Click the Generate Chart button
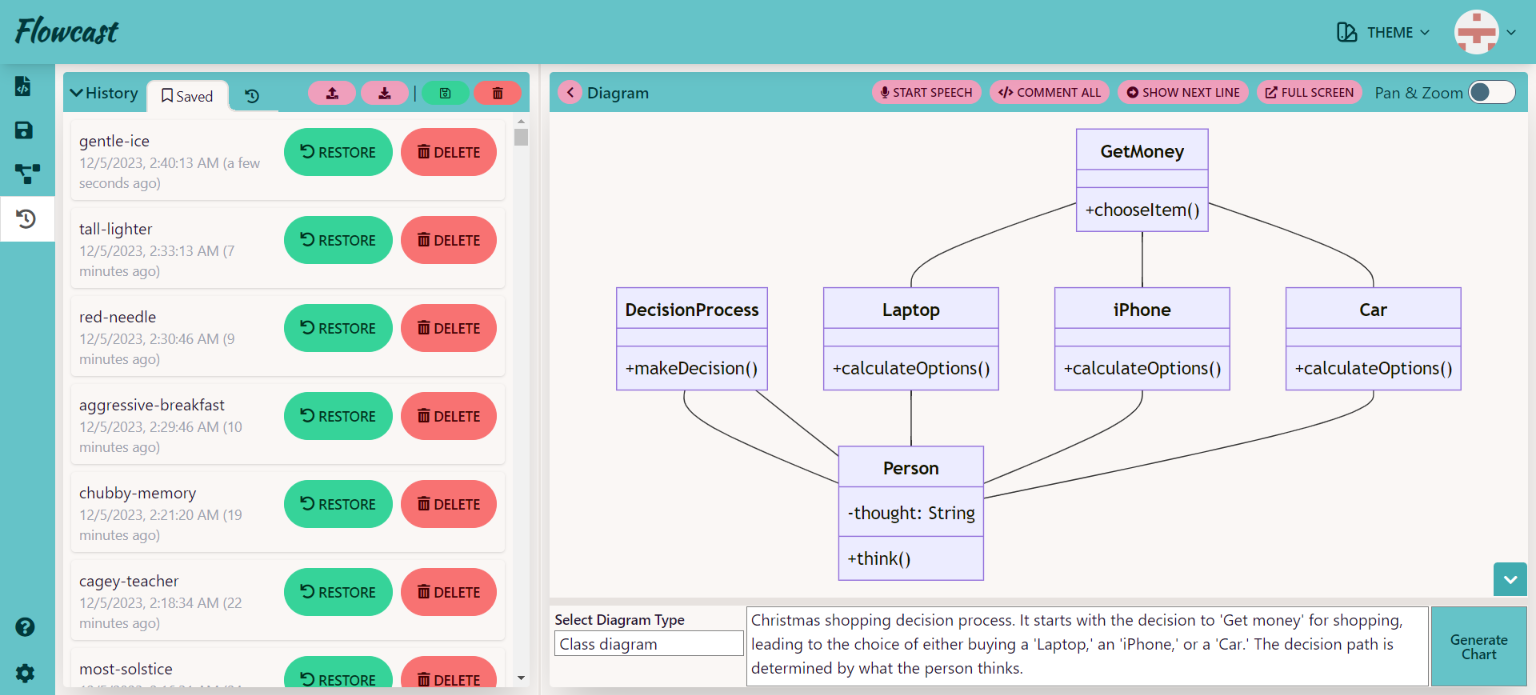The width and height of the screenshot is (1536, 695). [1478, 646]
